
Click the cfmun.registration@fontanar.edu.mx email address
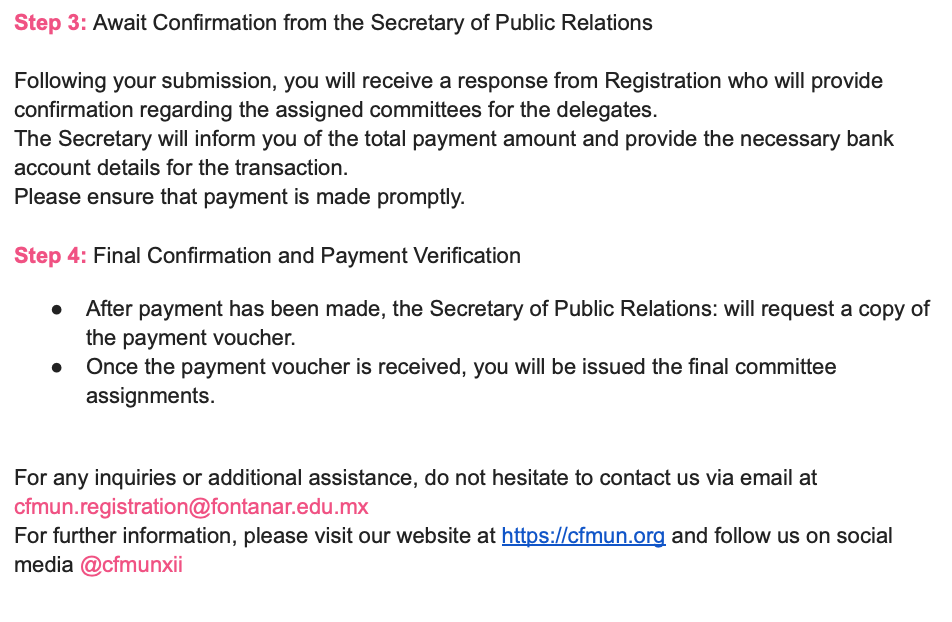191,507
